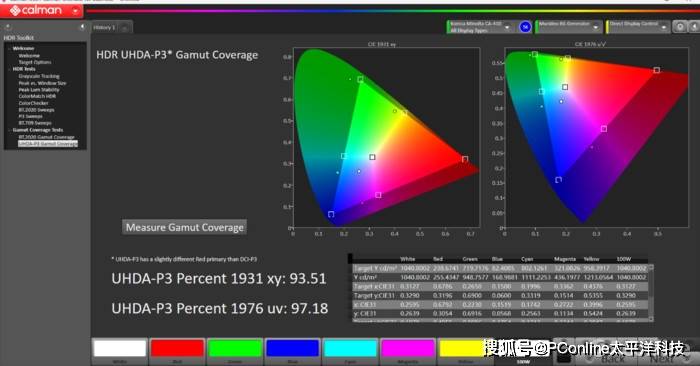
Task: Click the data table vertical scrollbar
Action: click(651, 292)
